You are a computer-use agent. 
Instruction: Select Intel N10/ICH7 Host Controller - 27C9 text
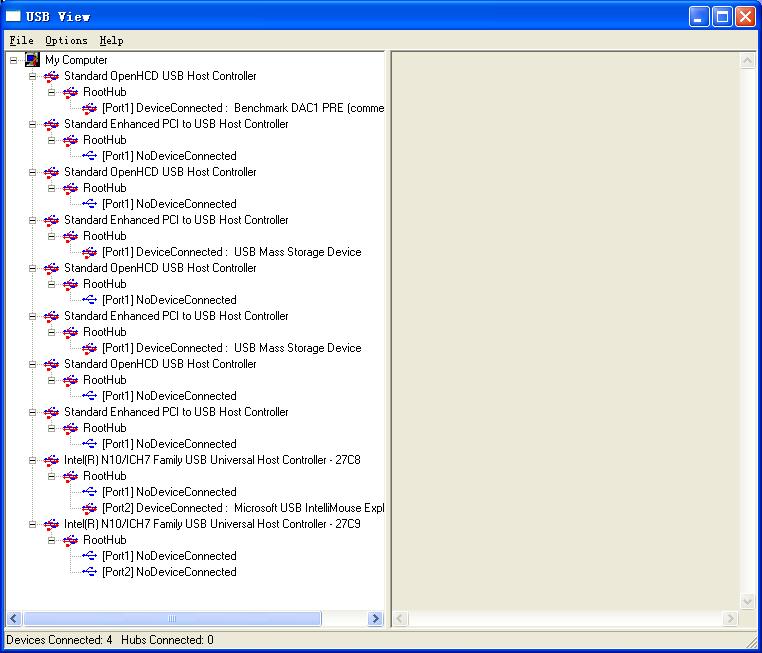tap(212, 524)
